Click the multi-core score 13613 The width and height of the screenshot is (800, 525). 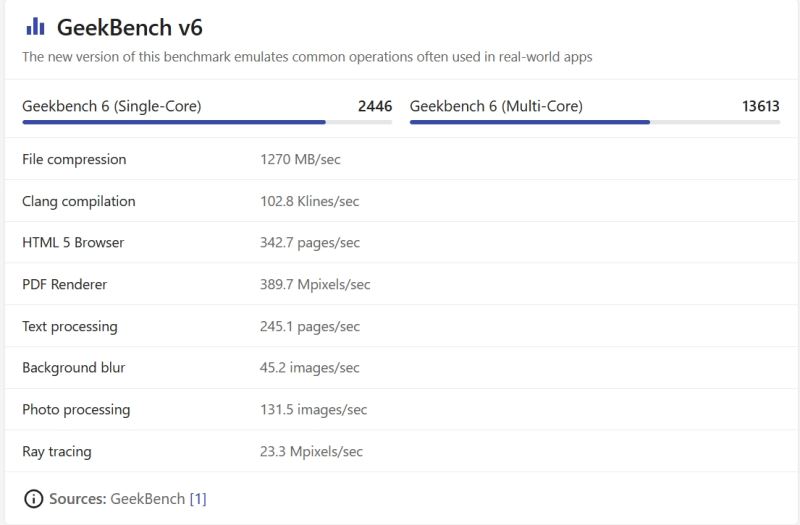coord(760,106)
